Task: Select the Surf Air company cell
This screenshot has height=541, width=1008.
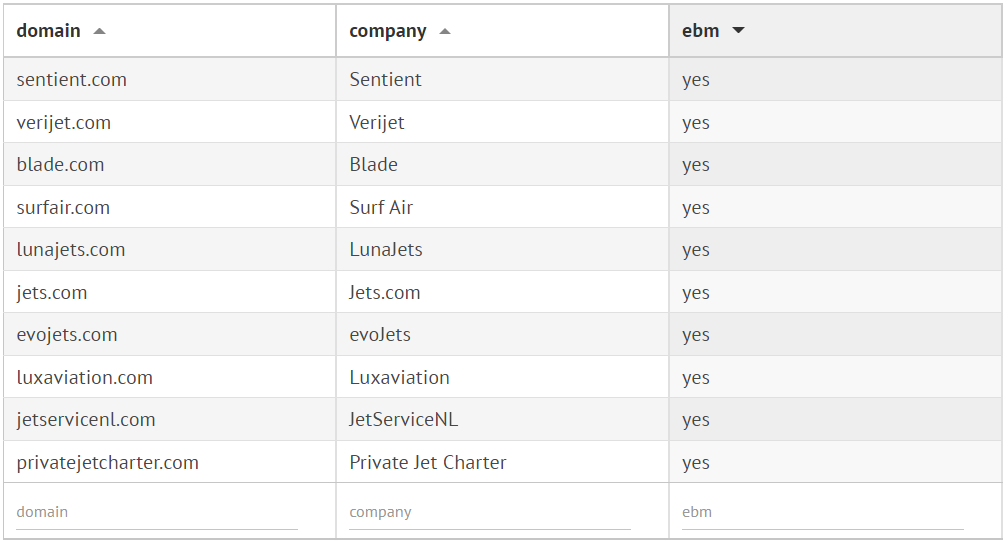Action: click(x=381, y=208)
